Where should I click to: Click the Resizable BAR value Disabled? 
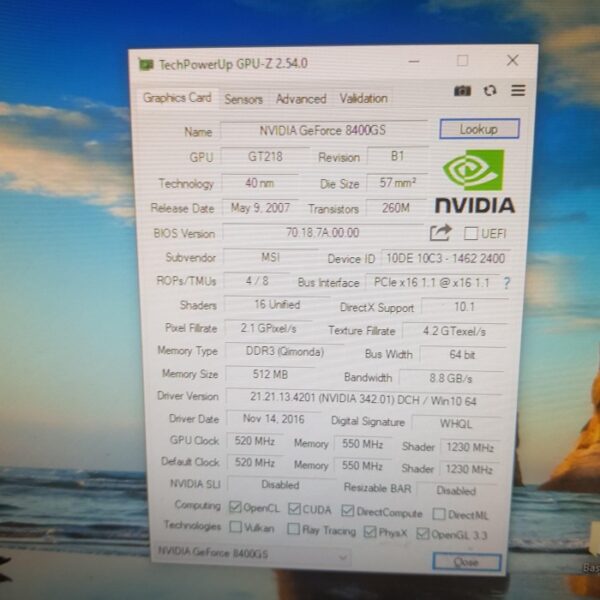point(456,491)
